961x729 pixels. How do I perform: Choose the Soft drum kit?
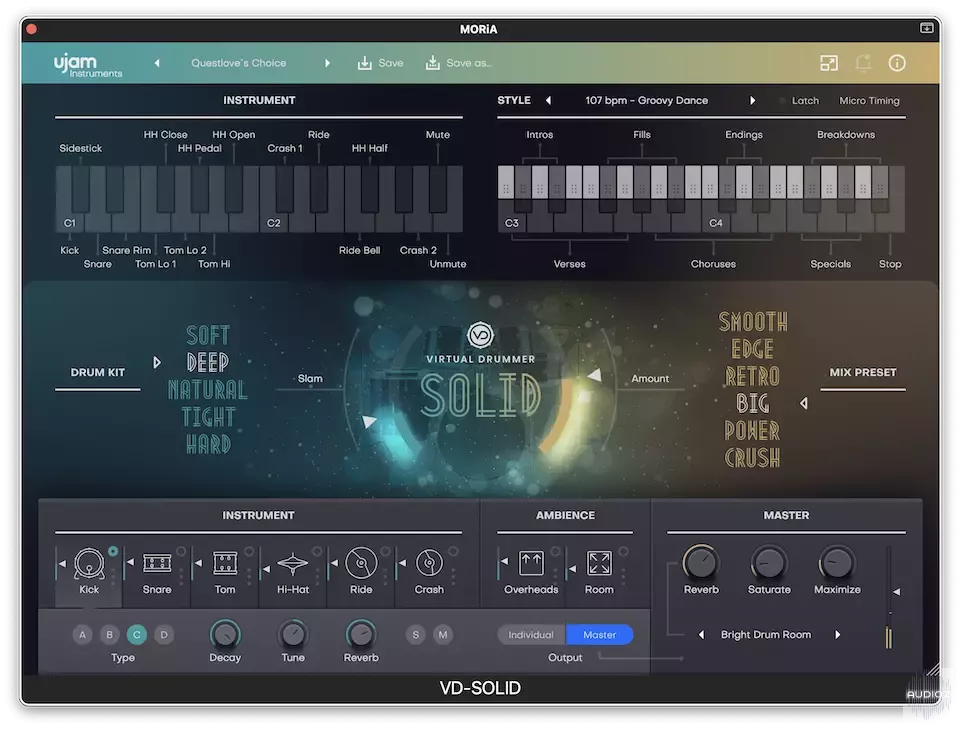click(208, 335)
